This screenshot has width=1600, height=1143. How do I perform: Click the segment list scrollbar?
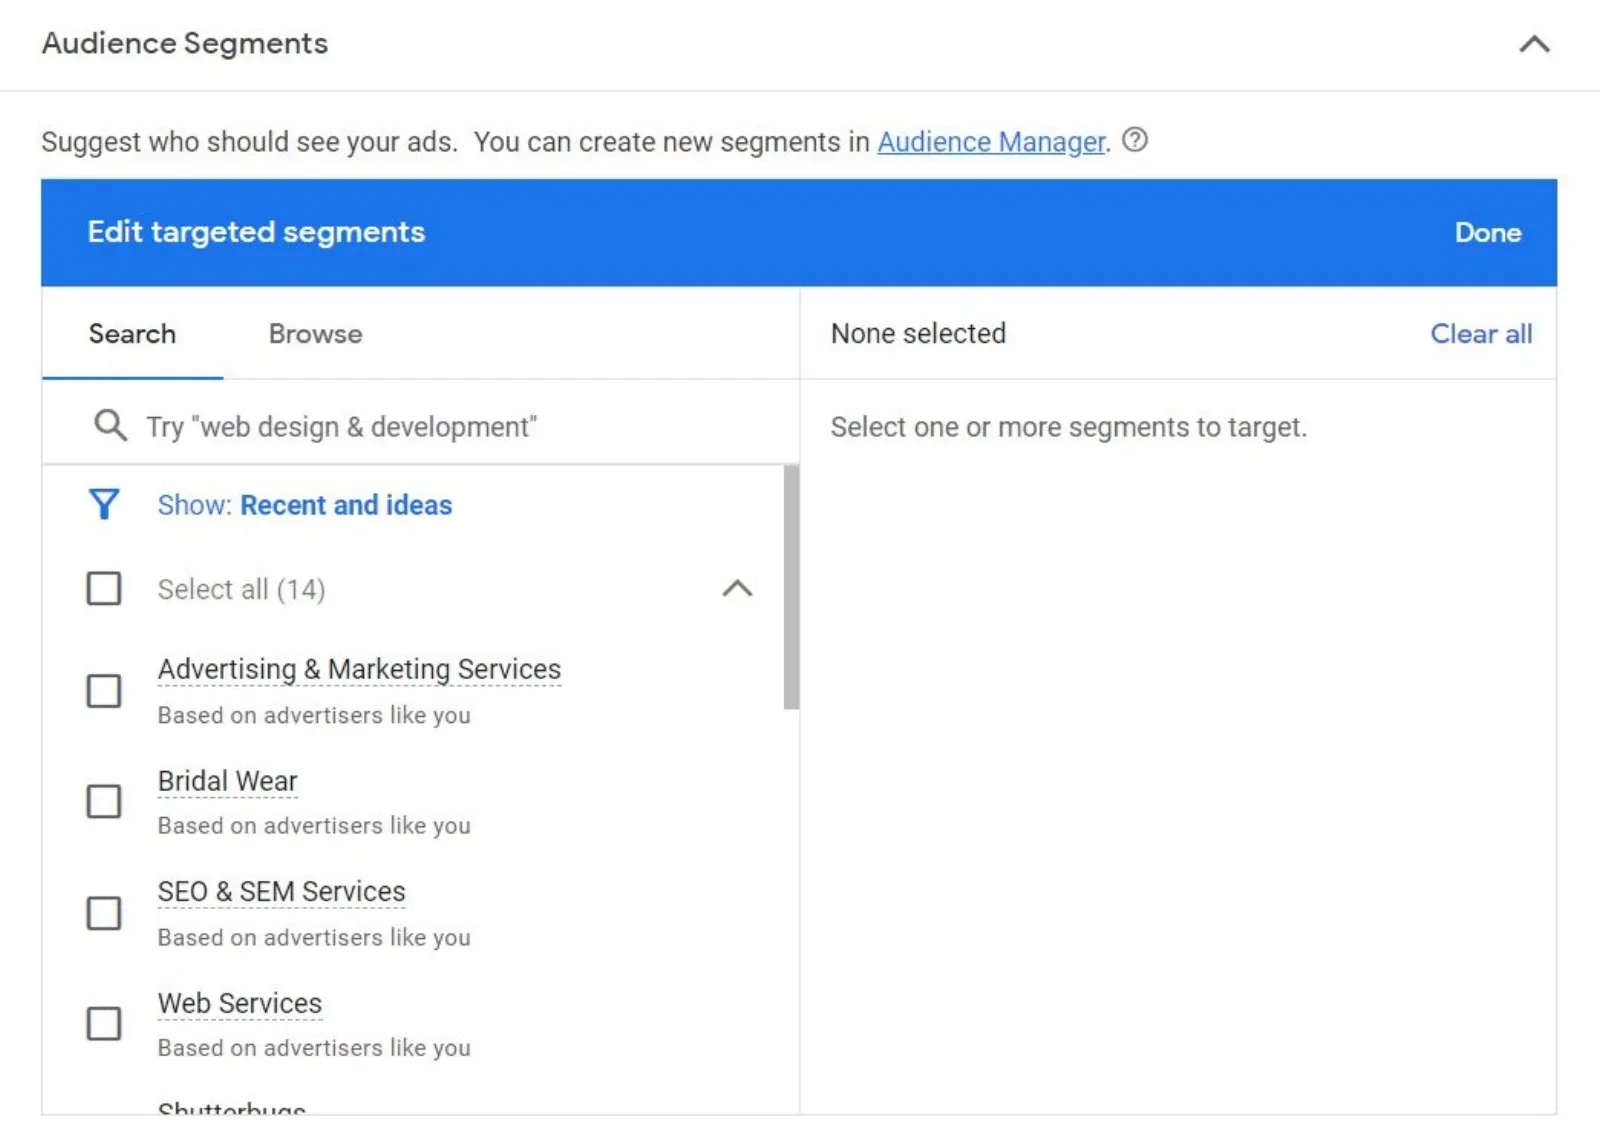791,587
